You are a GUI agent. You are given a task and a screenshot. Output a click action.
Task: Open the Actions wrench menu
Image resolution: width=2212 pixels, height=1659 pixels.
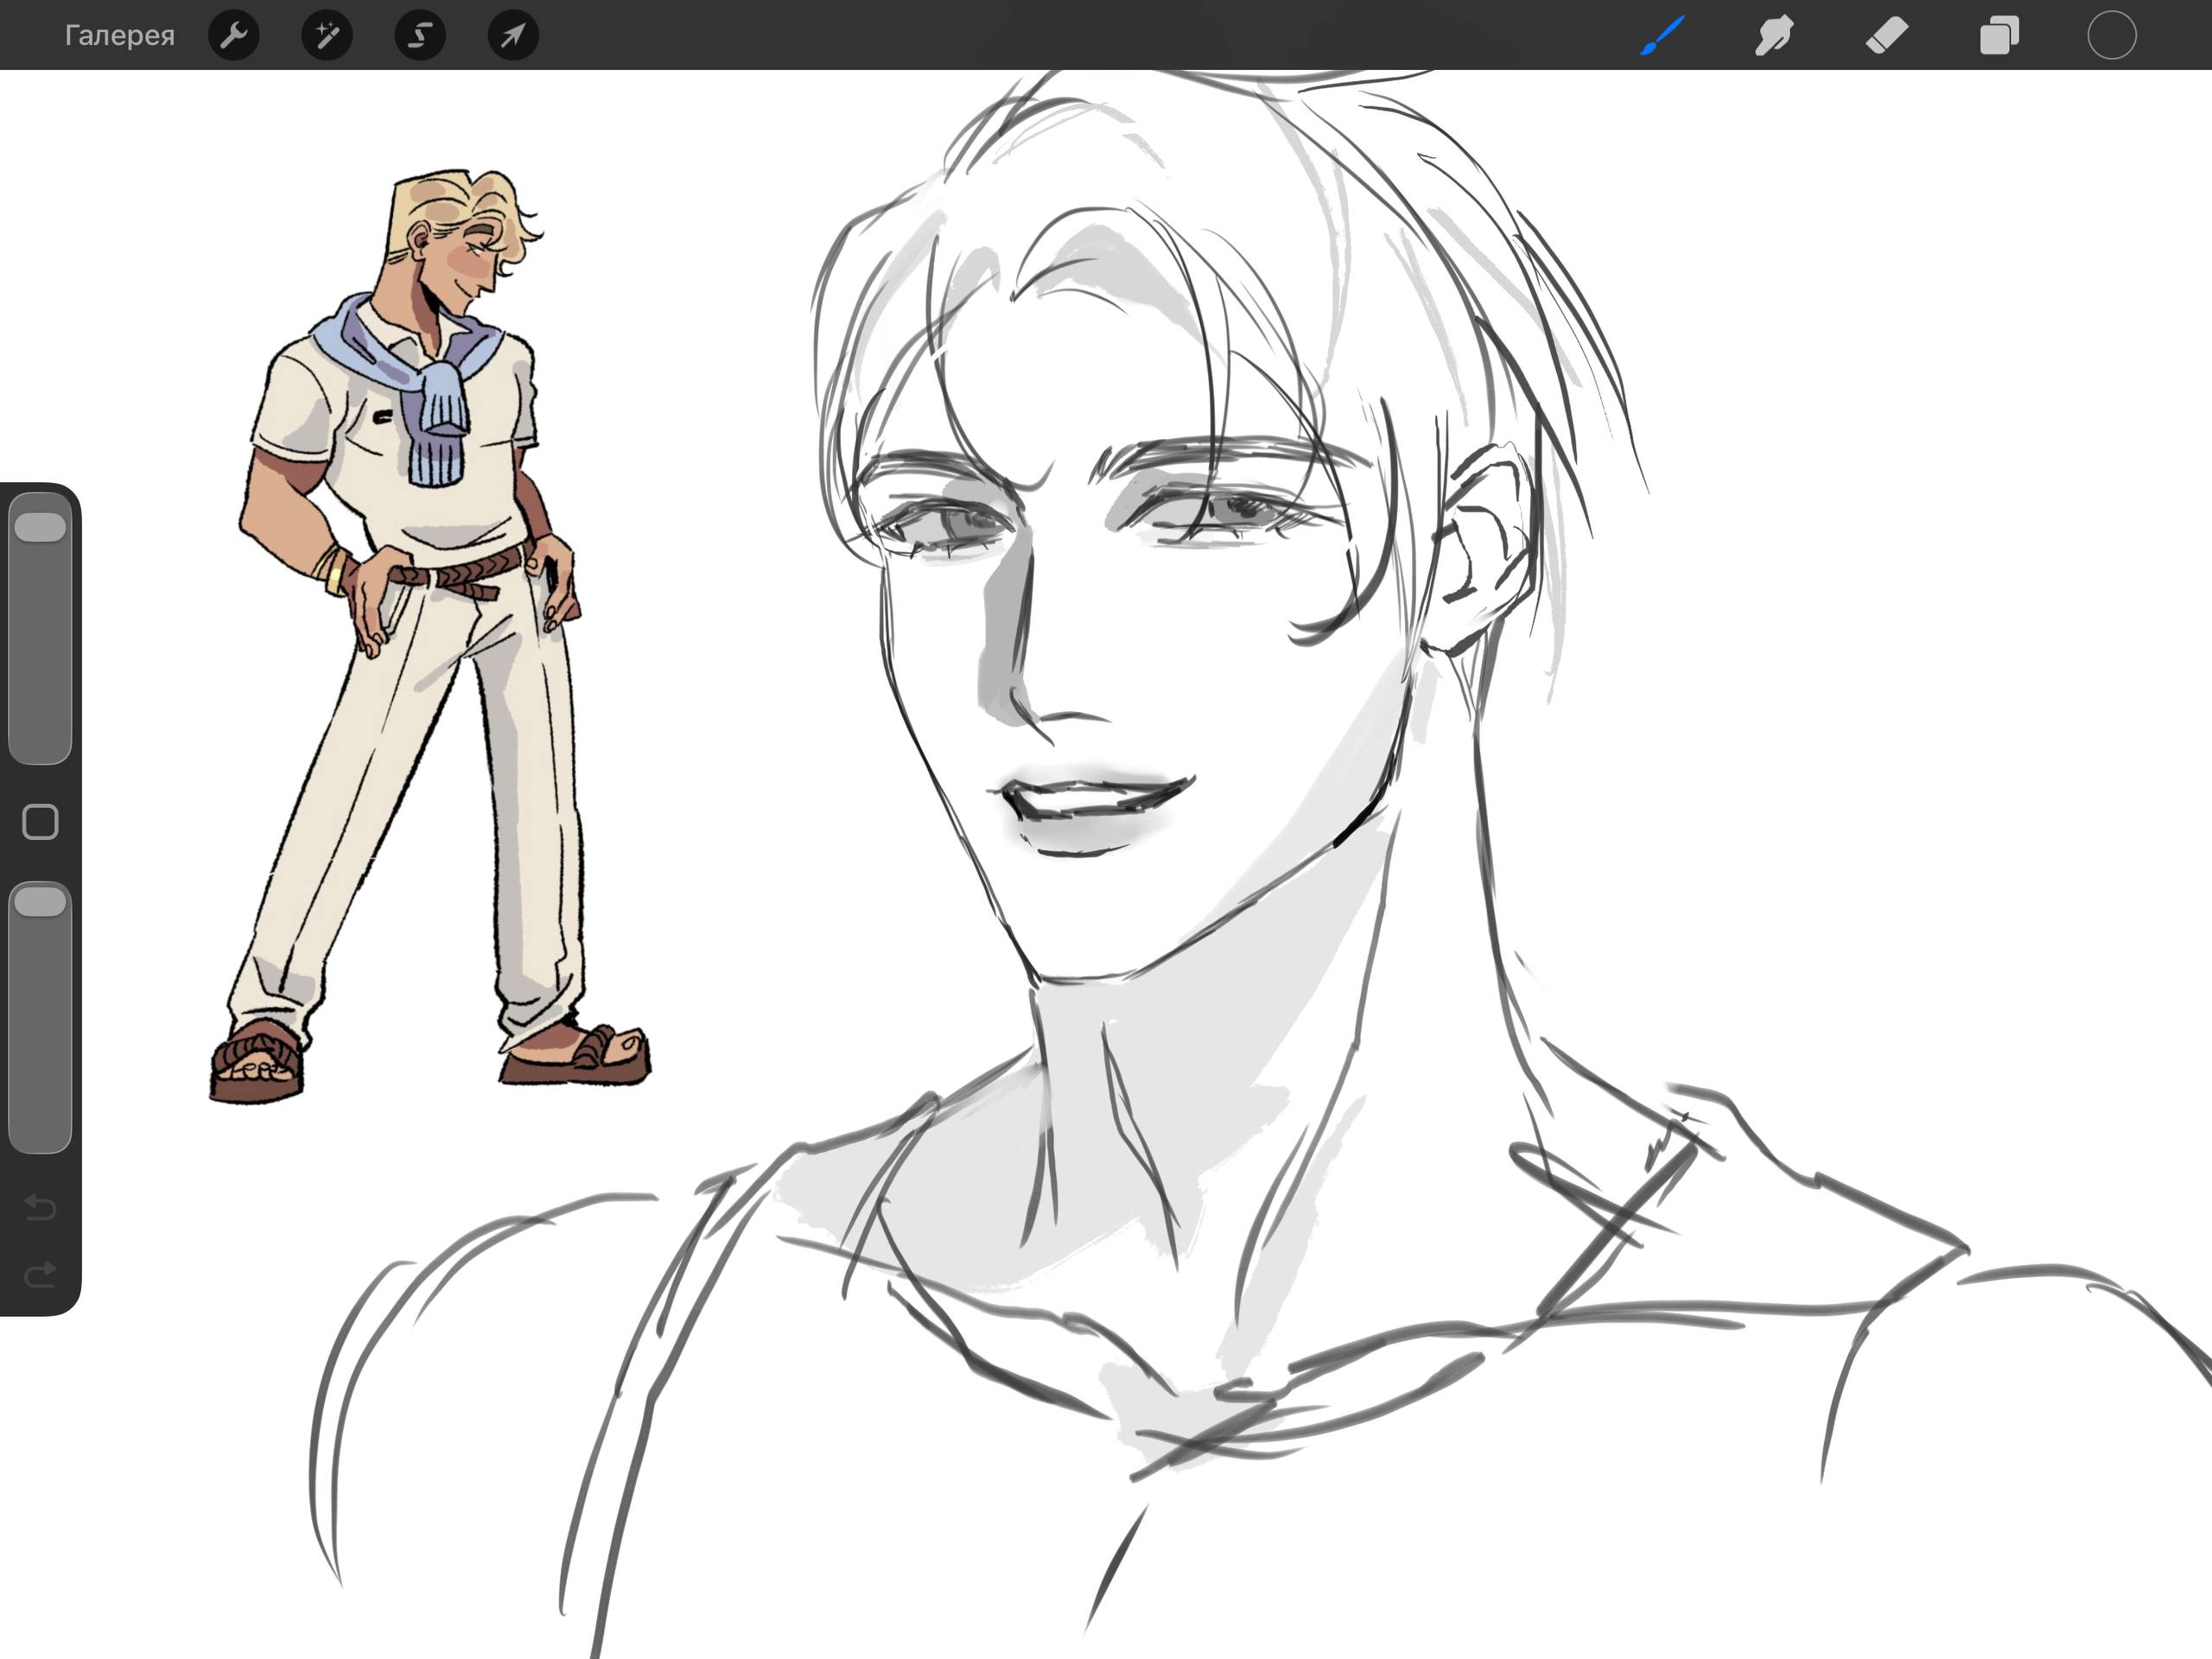pos(234,36)
